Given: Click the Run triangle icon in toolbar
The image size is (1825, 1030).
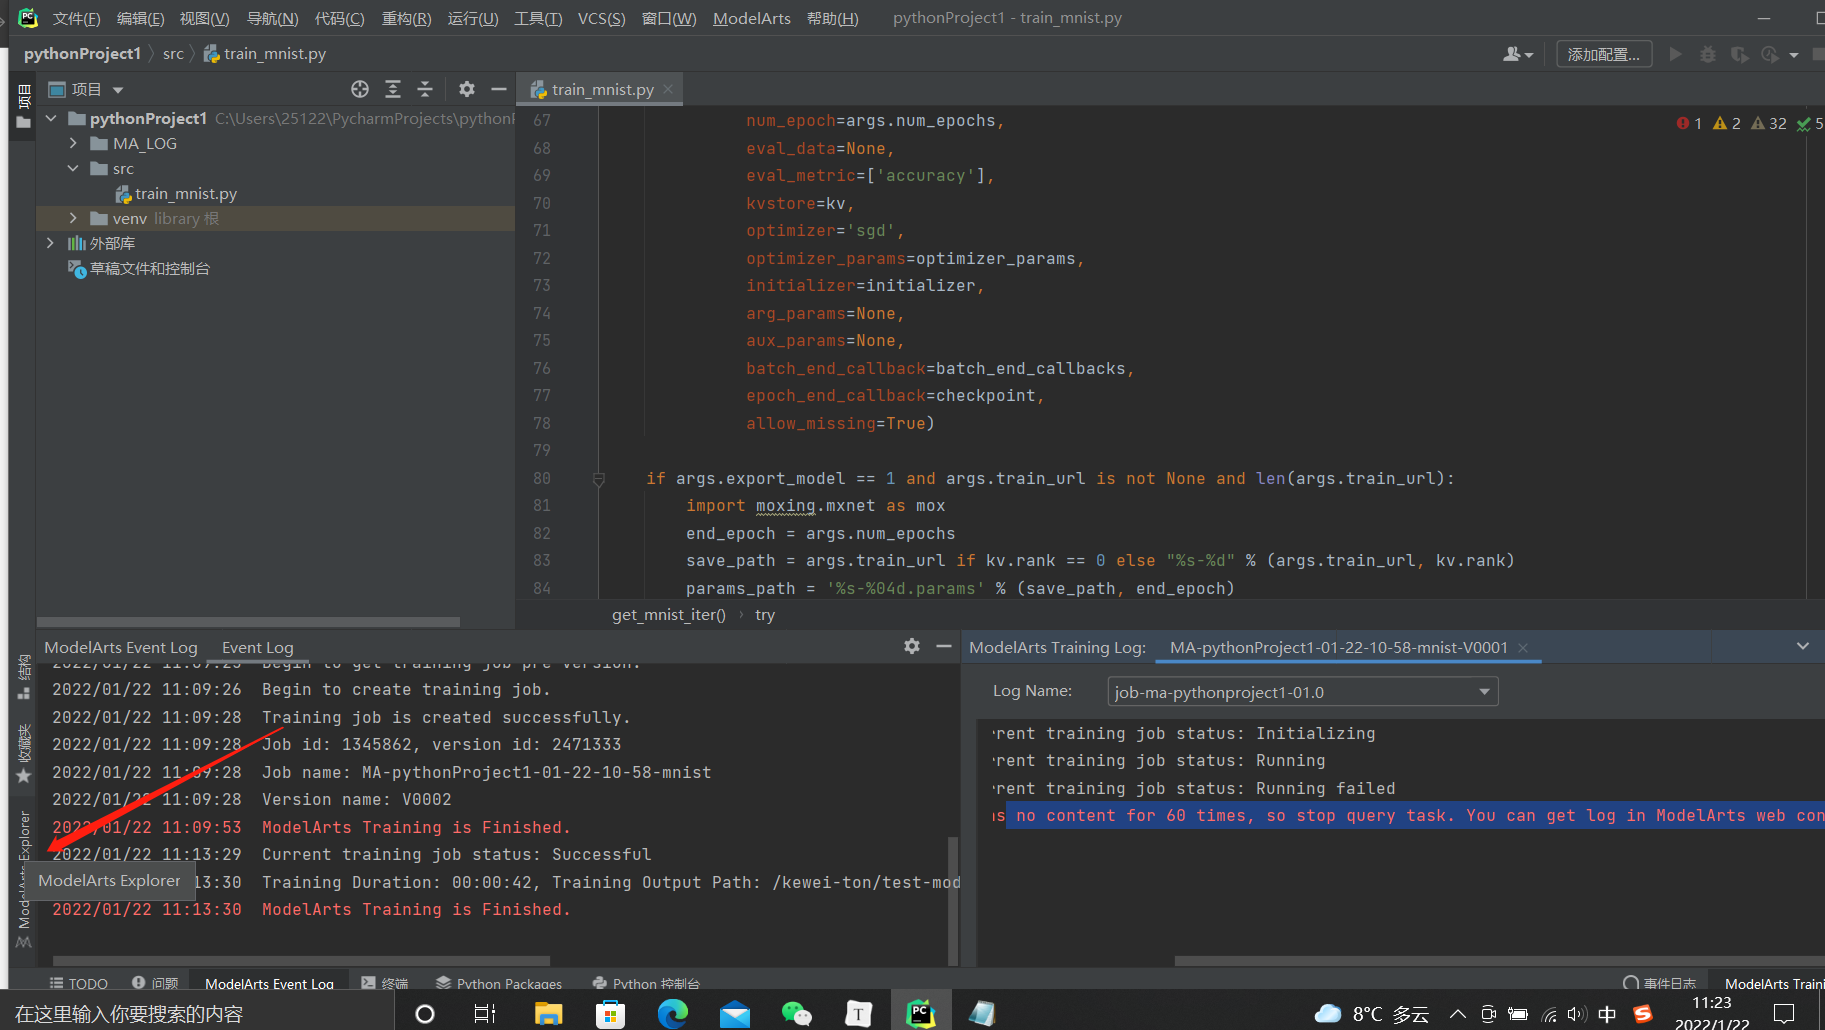Looking at the screenshot, I should (x=1676, y=54).
